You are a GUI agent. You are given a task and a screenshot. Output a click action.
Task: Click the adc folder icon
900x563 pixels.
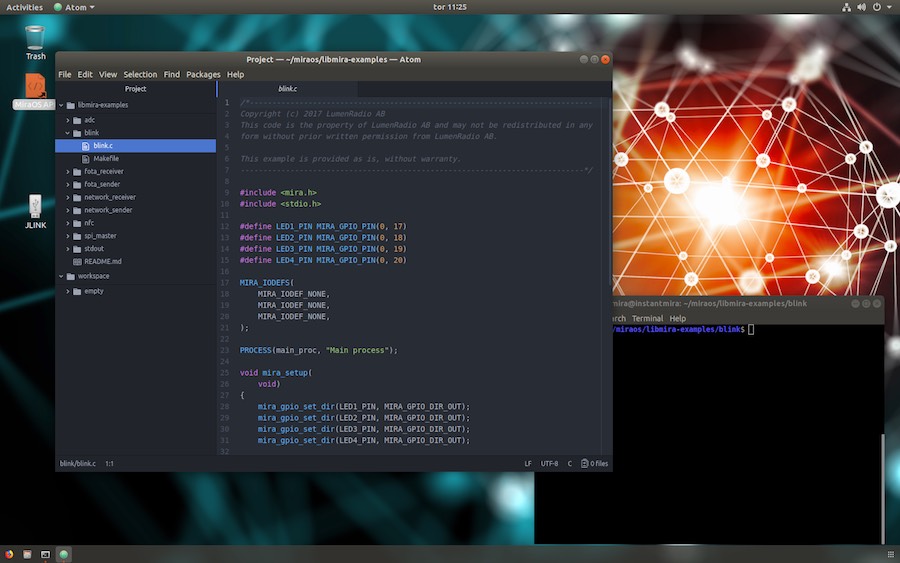pyautogui.click(x=77, y=120)
